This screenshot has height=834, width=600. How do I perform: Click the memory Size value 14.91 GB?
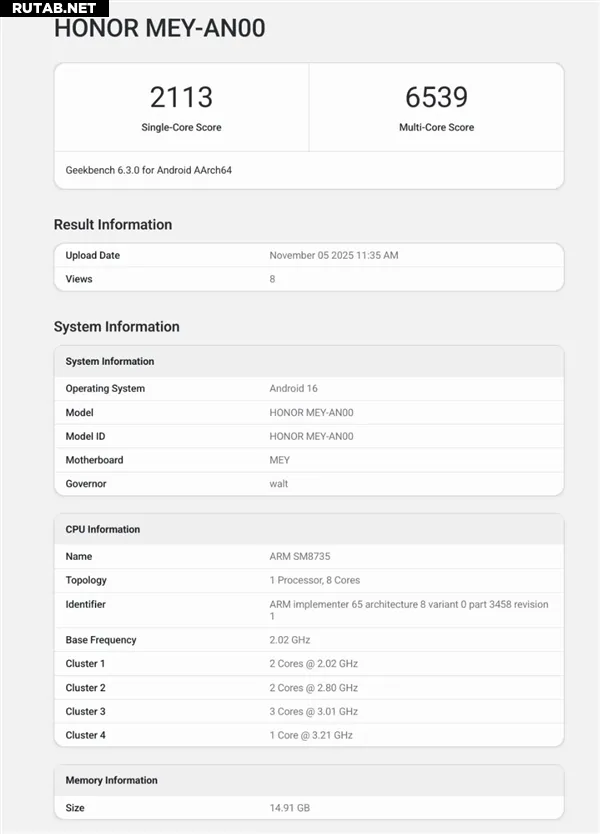click(x=290, y=808)
